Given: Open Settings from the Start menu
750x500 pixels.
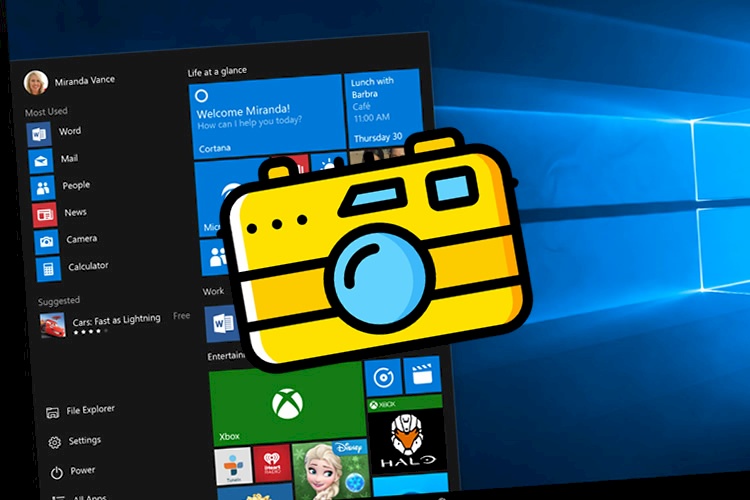Looking at the screenshot, I should (x=75, y=441).
